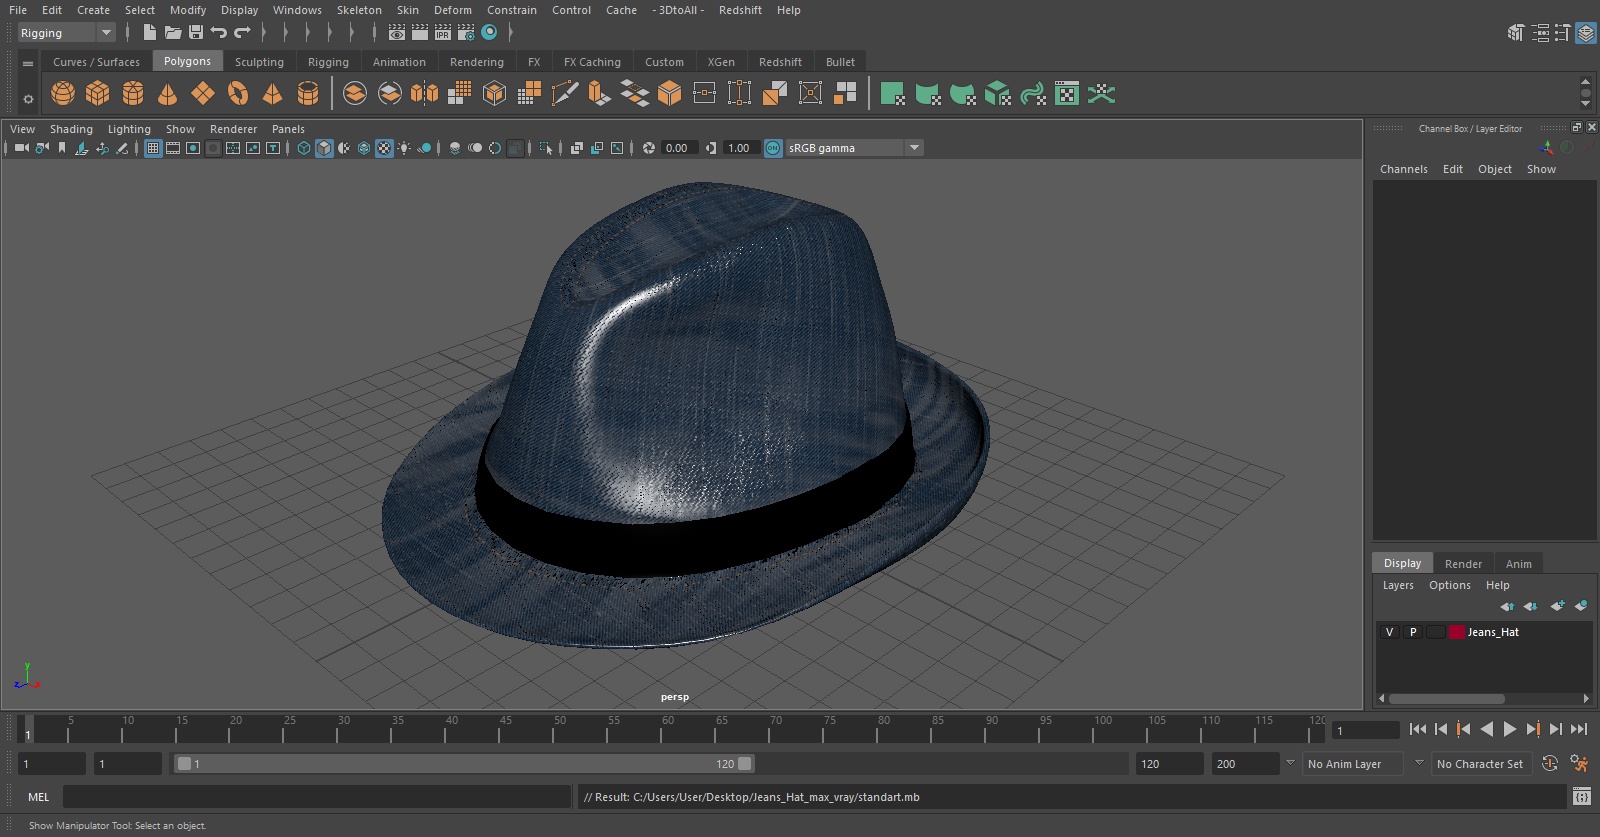Open the Anim layer tab
The height and width of the screenshot is (837, 1600).
click(x=1518, y=564)
